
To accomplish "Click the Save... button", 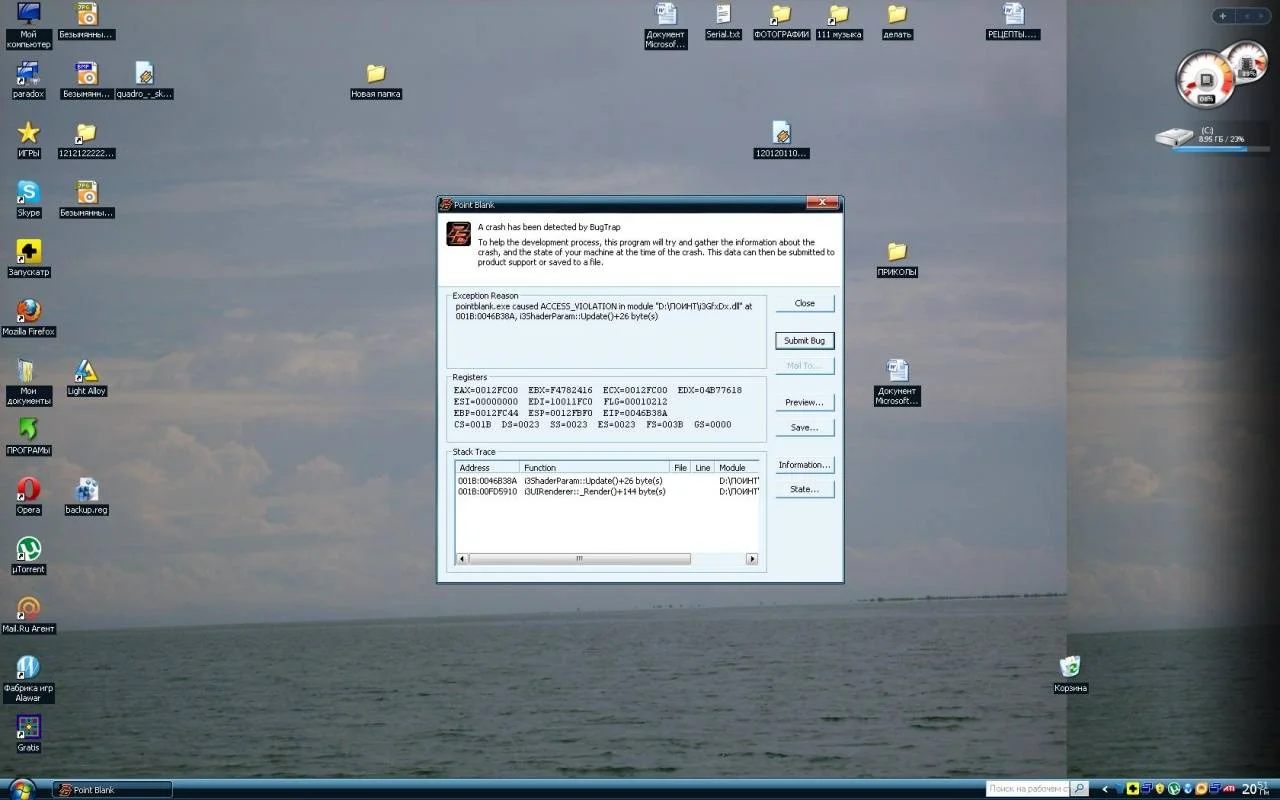I will coord(804,427).
